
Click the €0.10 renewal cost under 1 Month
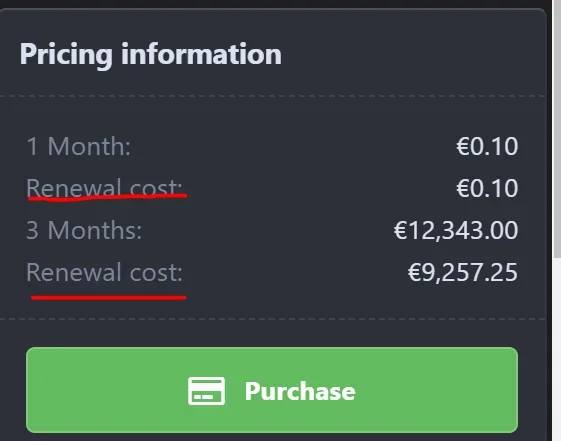(x=487, y=188)
